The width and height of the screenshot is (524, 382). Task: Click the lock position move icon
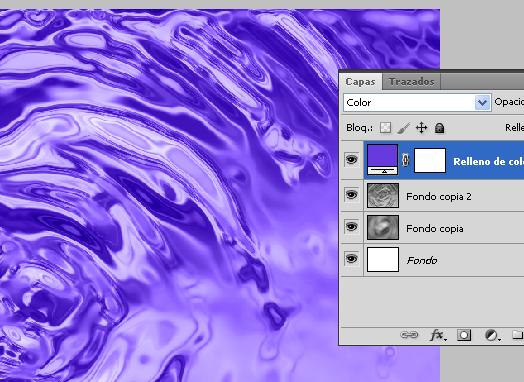click(x=421, y=128)
